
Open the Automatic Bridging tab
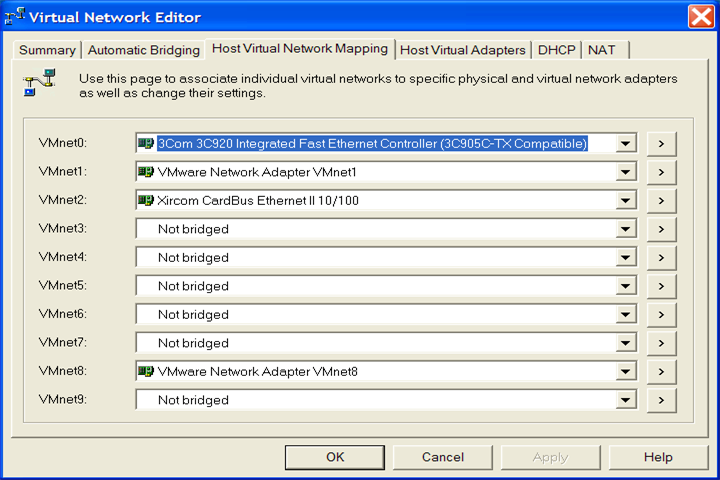point(143,50)
